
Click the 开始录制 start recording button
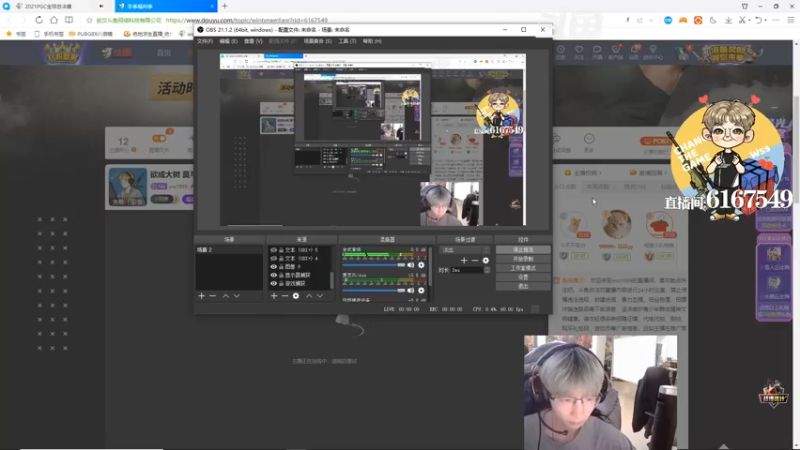pos(523,259)
